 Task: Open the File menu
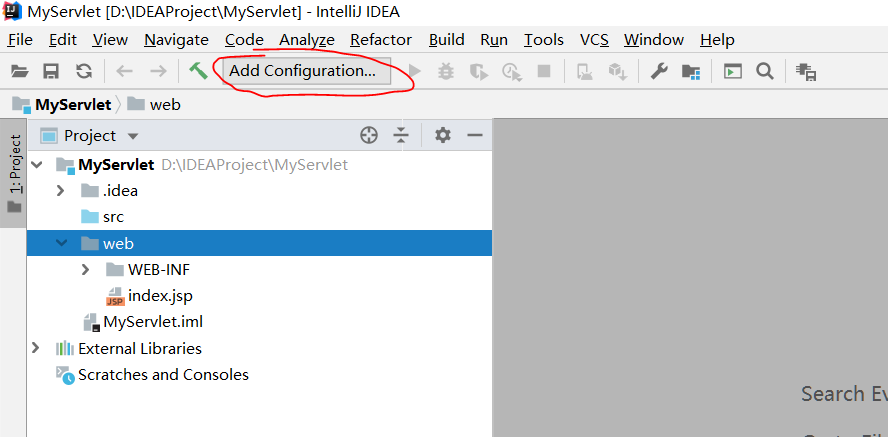[20, 40]
